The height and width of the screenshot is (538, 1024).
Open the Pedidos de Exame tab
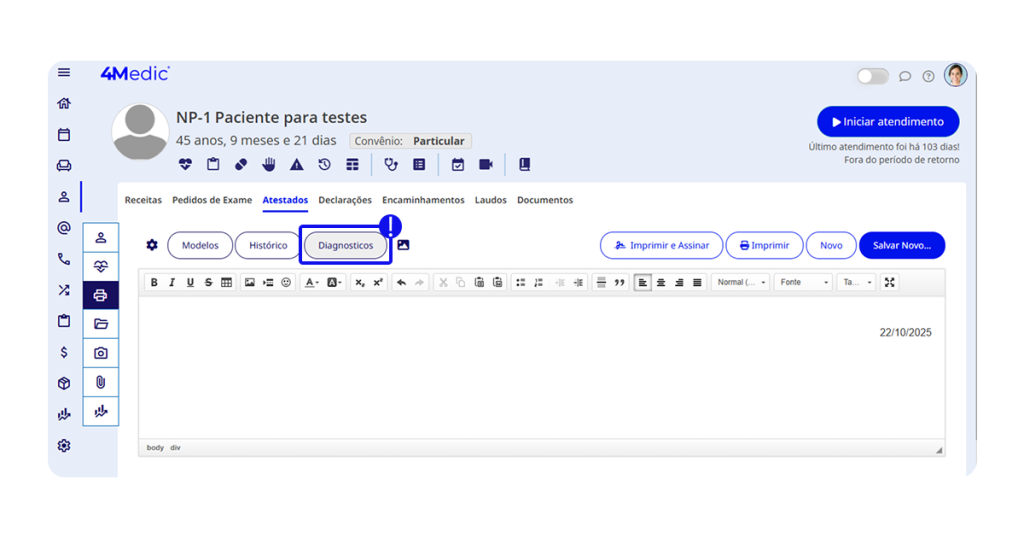click(x=212, y=200)
